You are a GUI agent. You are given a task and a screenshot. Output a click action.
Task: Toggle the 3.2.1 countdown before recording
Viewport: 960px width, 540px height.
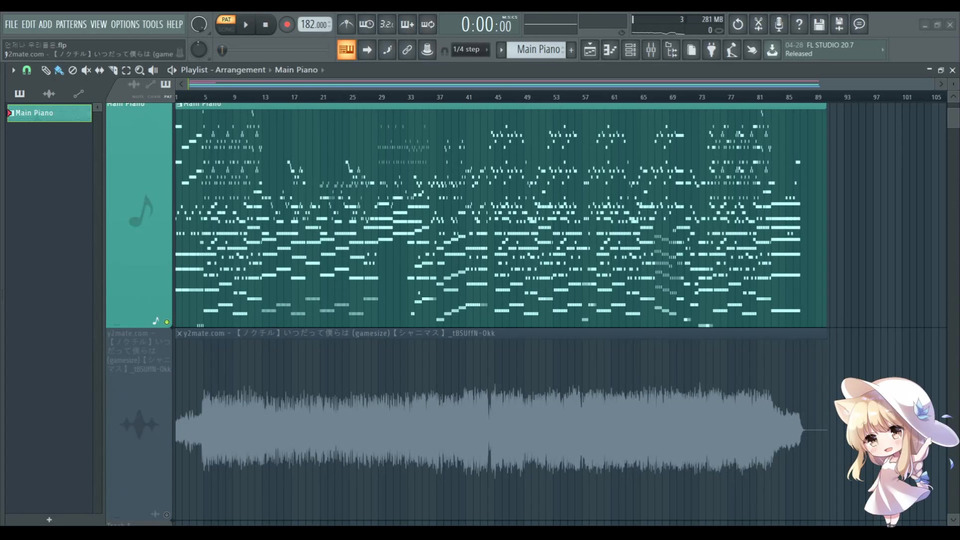point(386,24)
